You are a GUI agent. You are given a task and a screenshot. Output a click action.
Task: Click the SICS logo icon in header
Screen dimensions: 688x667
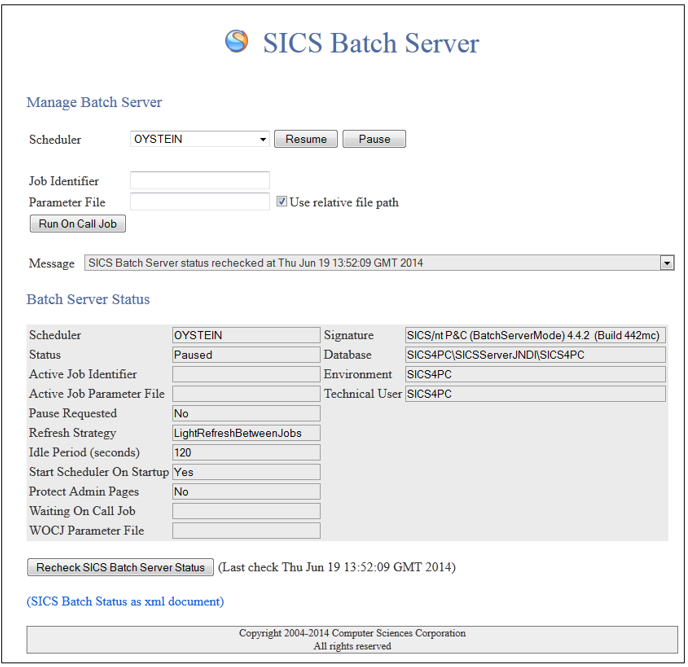[x=236, y=41]
